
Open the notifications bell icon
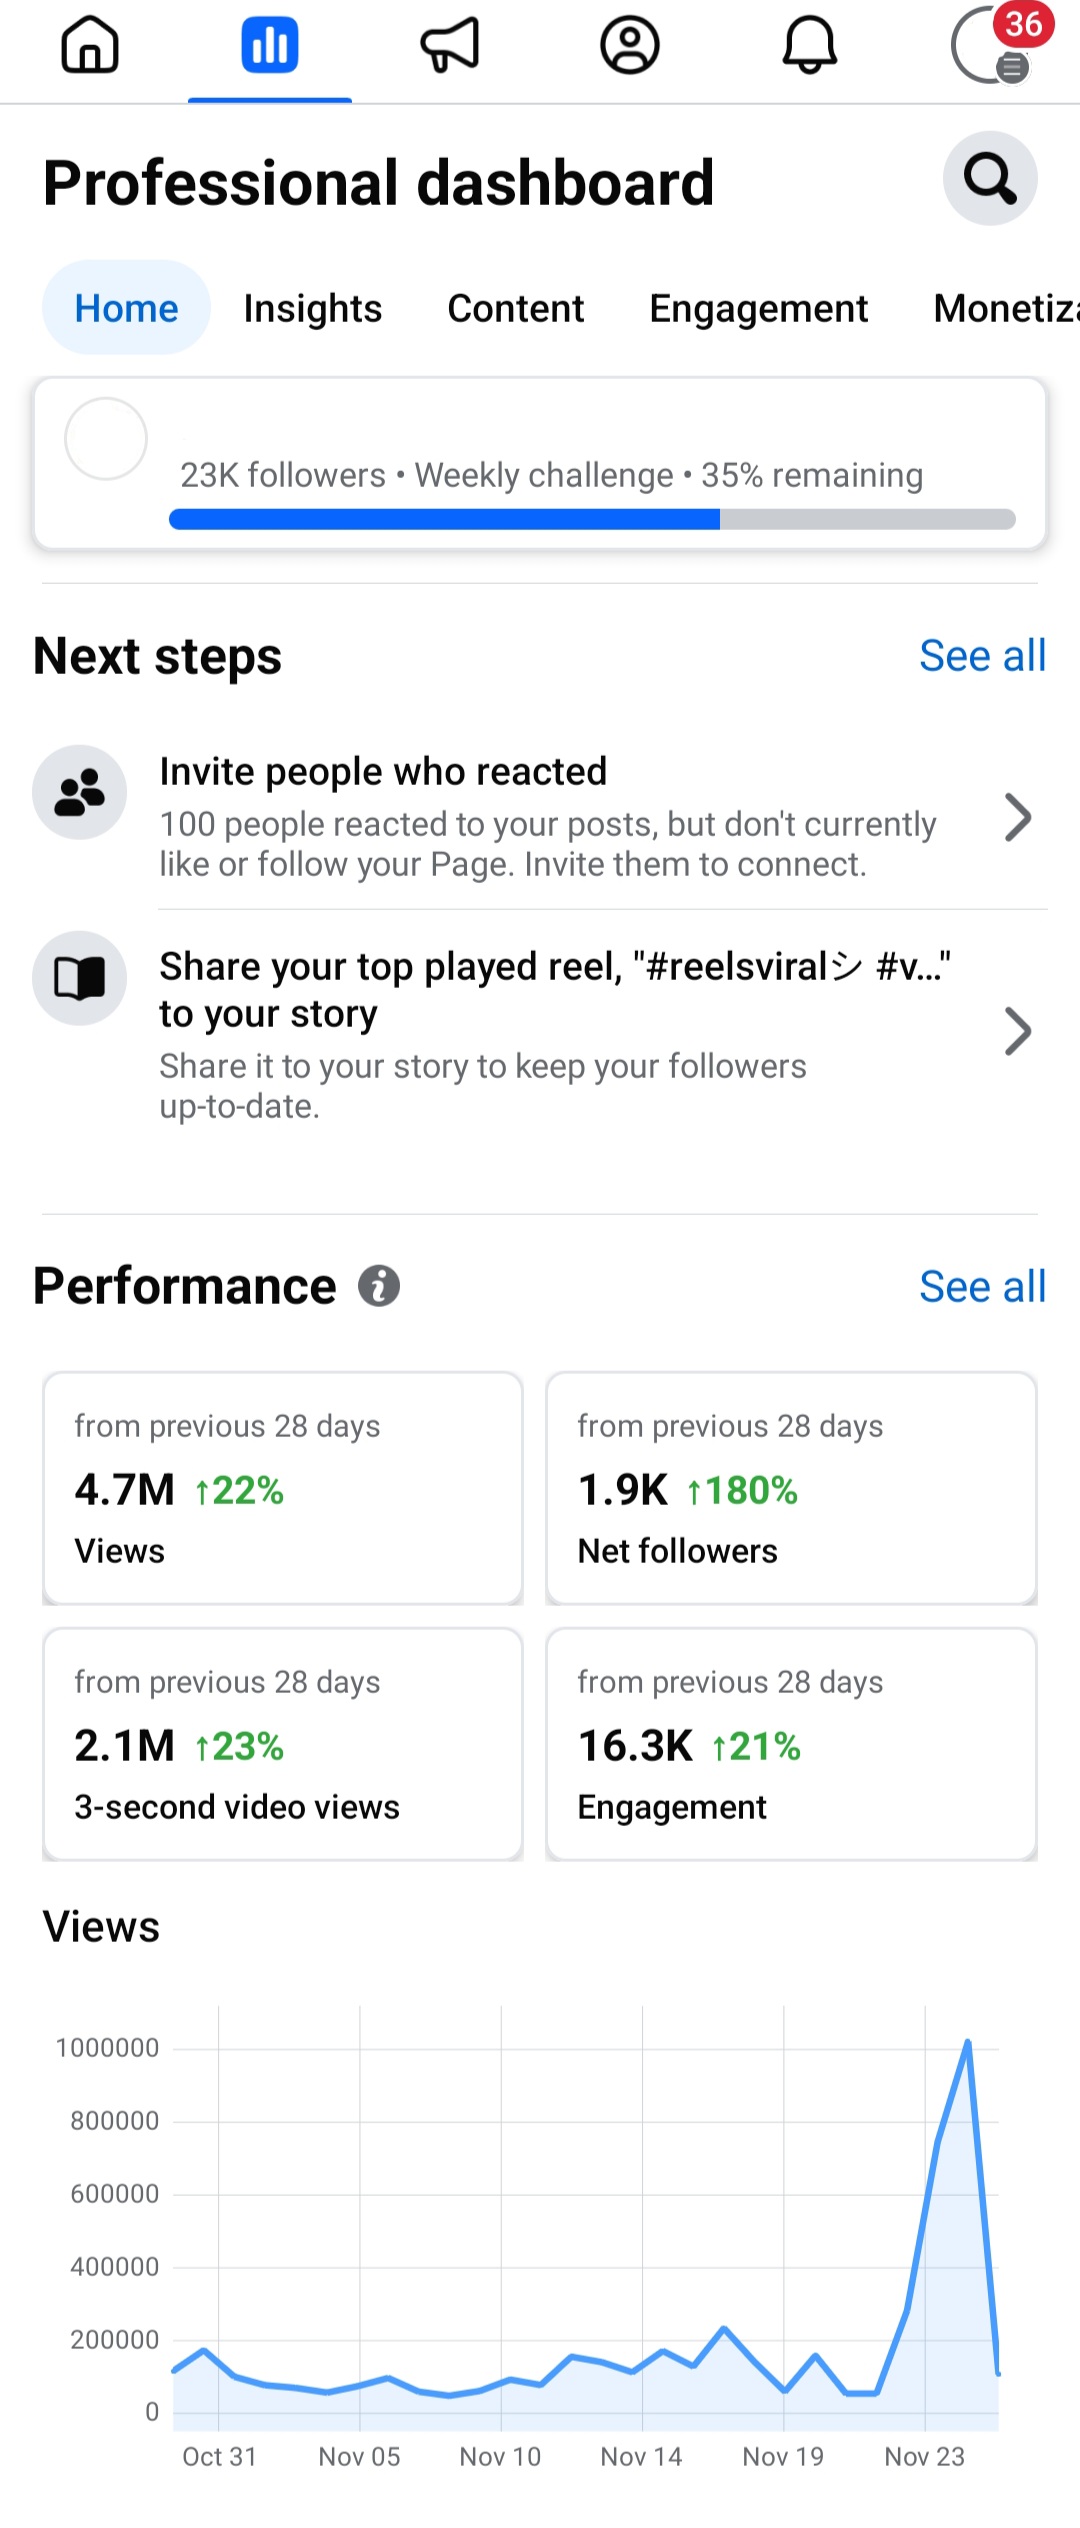[809, 46]
